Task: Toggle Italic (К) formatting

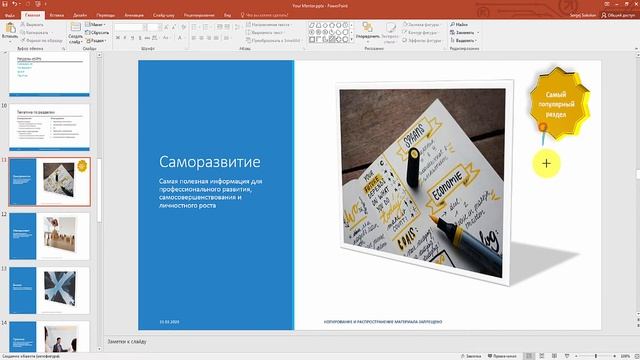Action: [125, 38]
